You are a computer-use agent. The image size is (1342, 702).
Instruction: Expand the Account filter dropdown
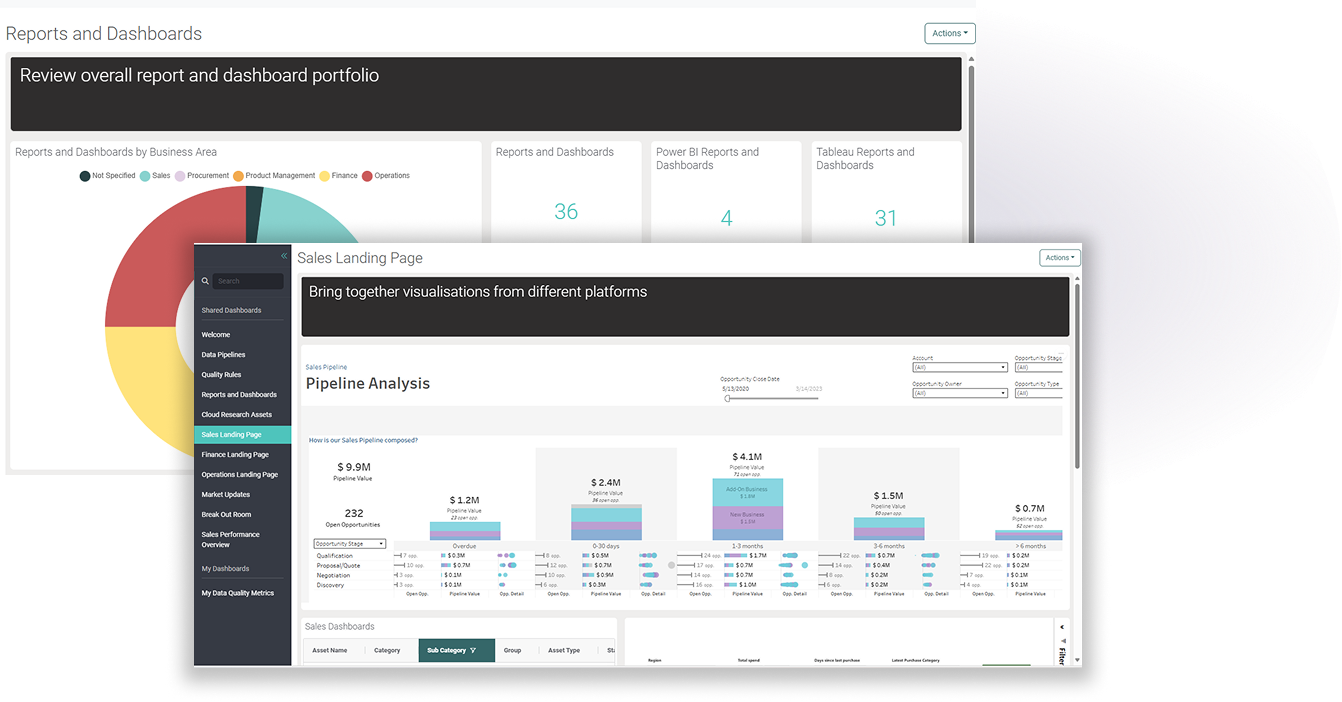click(959, 367)
